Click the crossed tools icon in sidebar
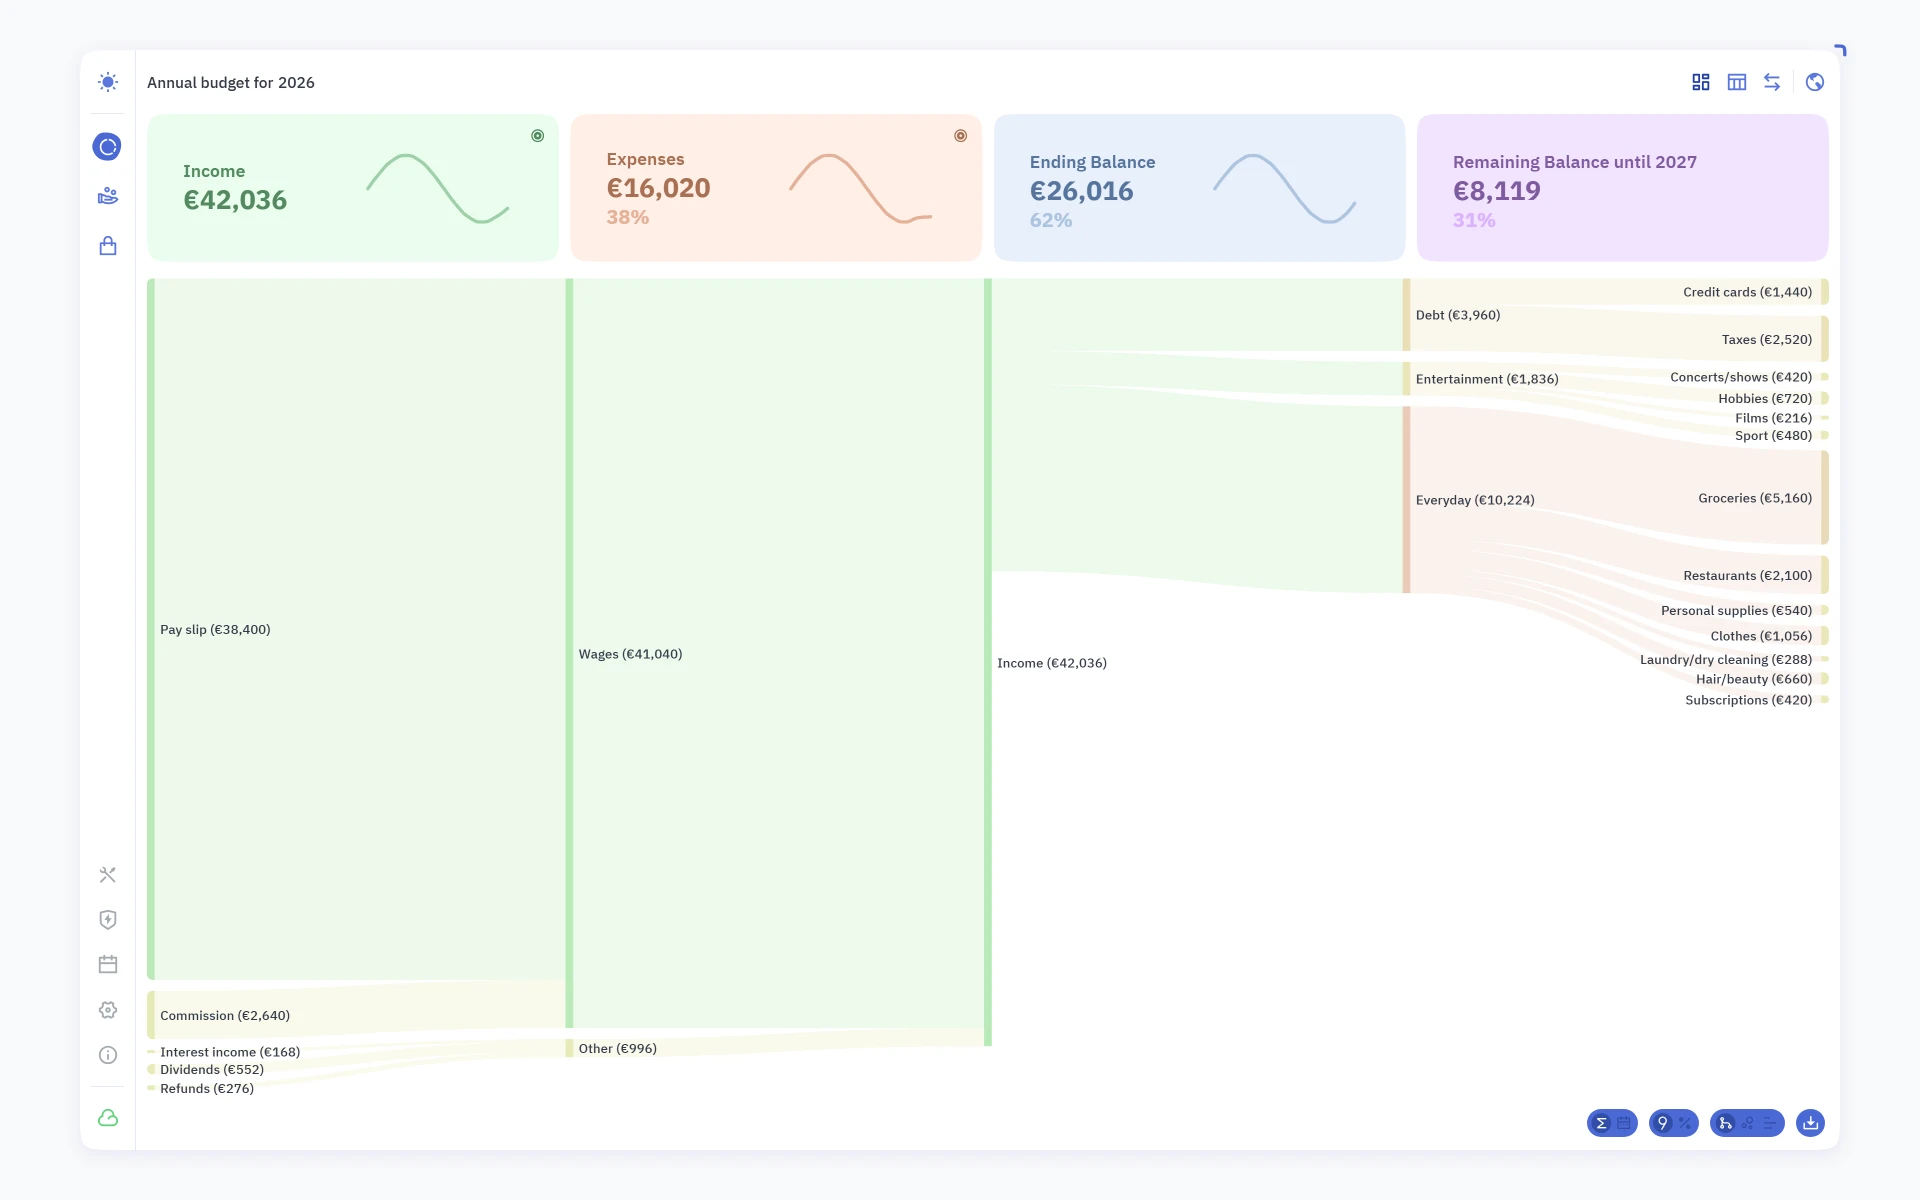 [108, 875]
